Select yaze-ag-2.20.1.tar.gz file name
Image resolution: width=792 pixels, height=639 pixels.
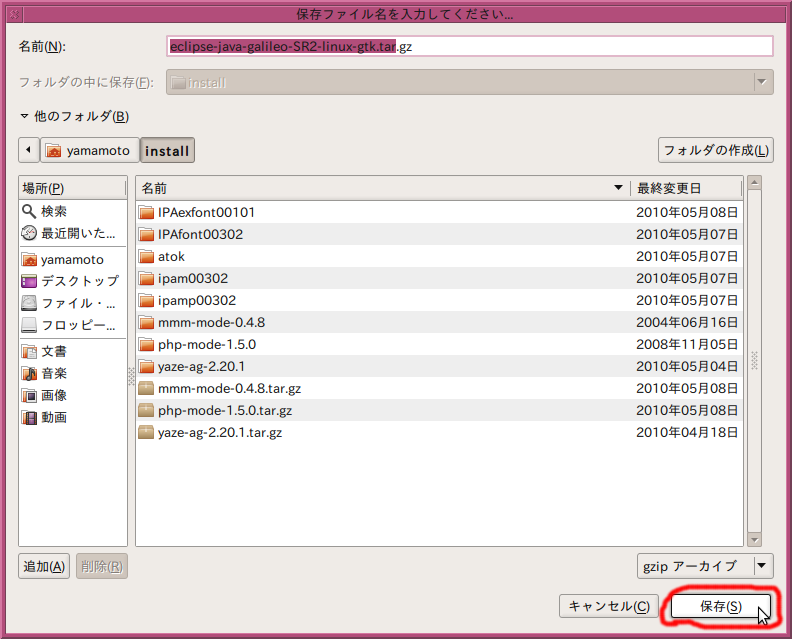[x=220, y=432]
